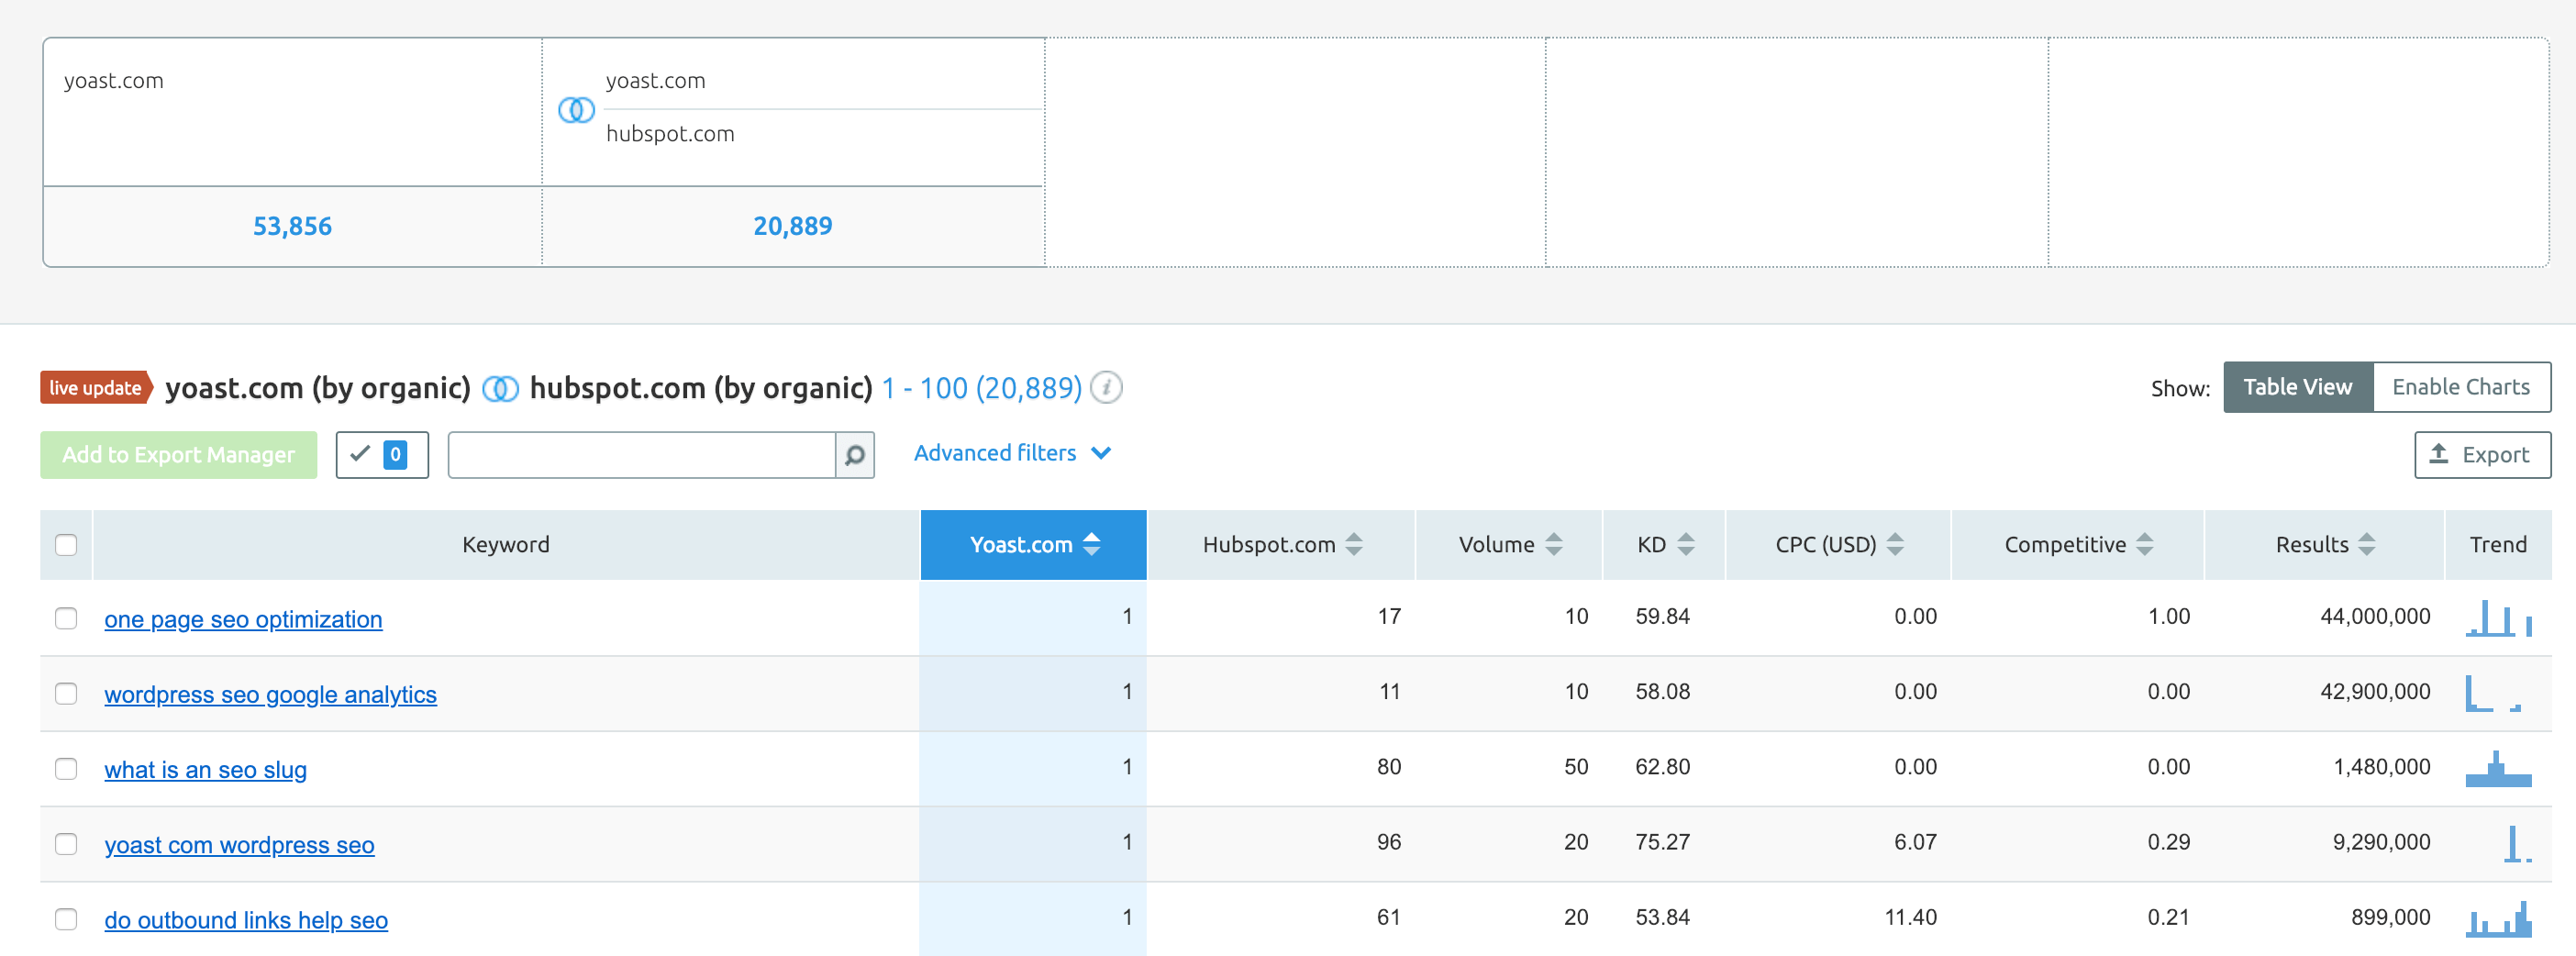Open keyword link one page seo optimization
The image size is (2576, 956).
pyautogui.click(x=243, y=619)
